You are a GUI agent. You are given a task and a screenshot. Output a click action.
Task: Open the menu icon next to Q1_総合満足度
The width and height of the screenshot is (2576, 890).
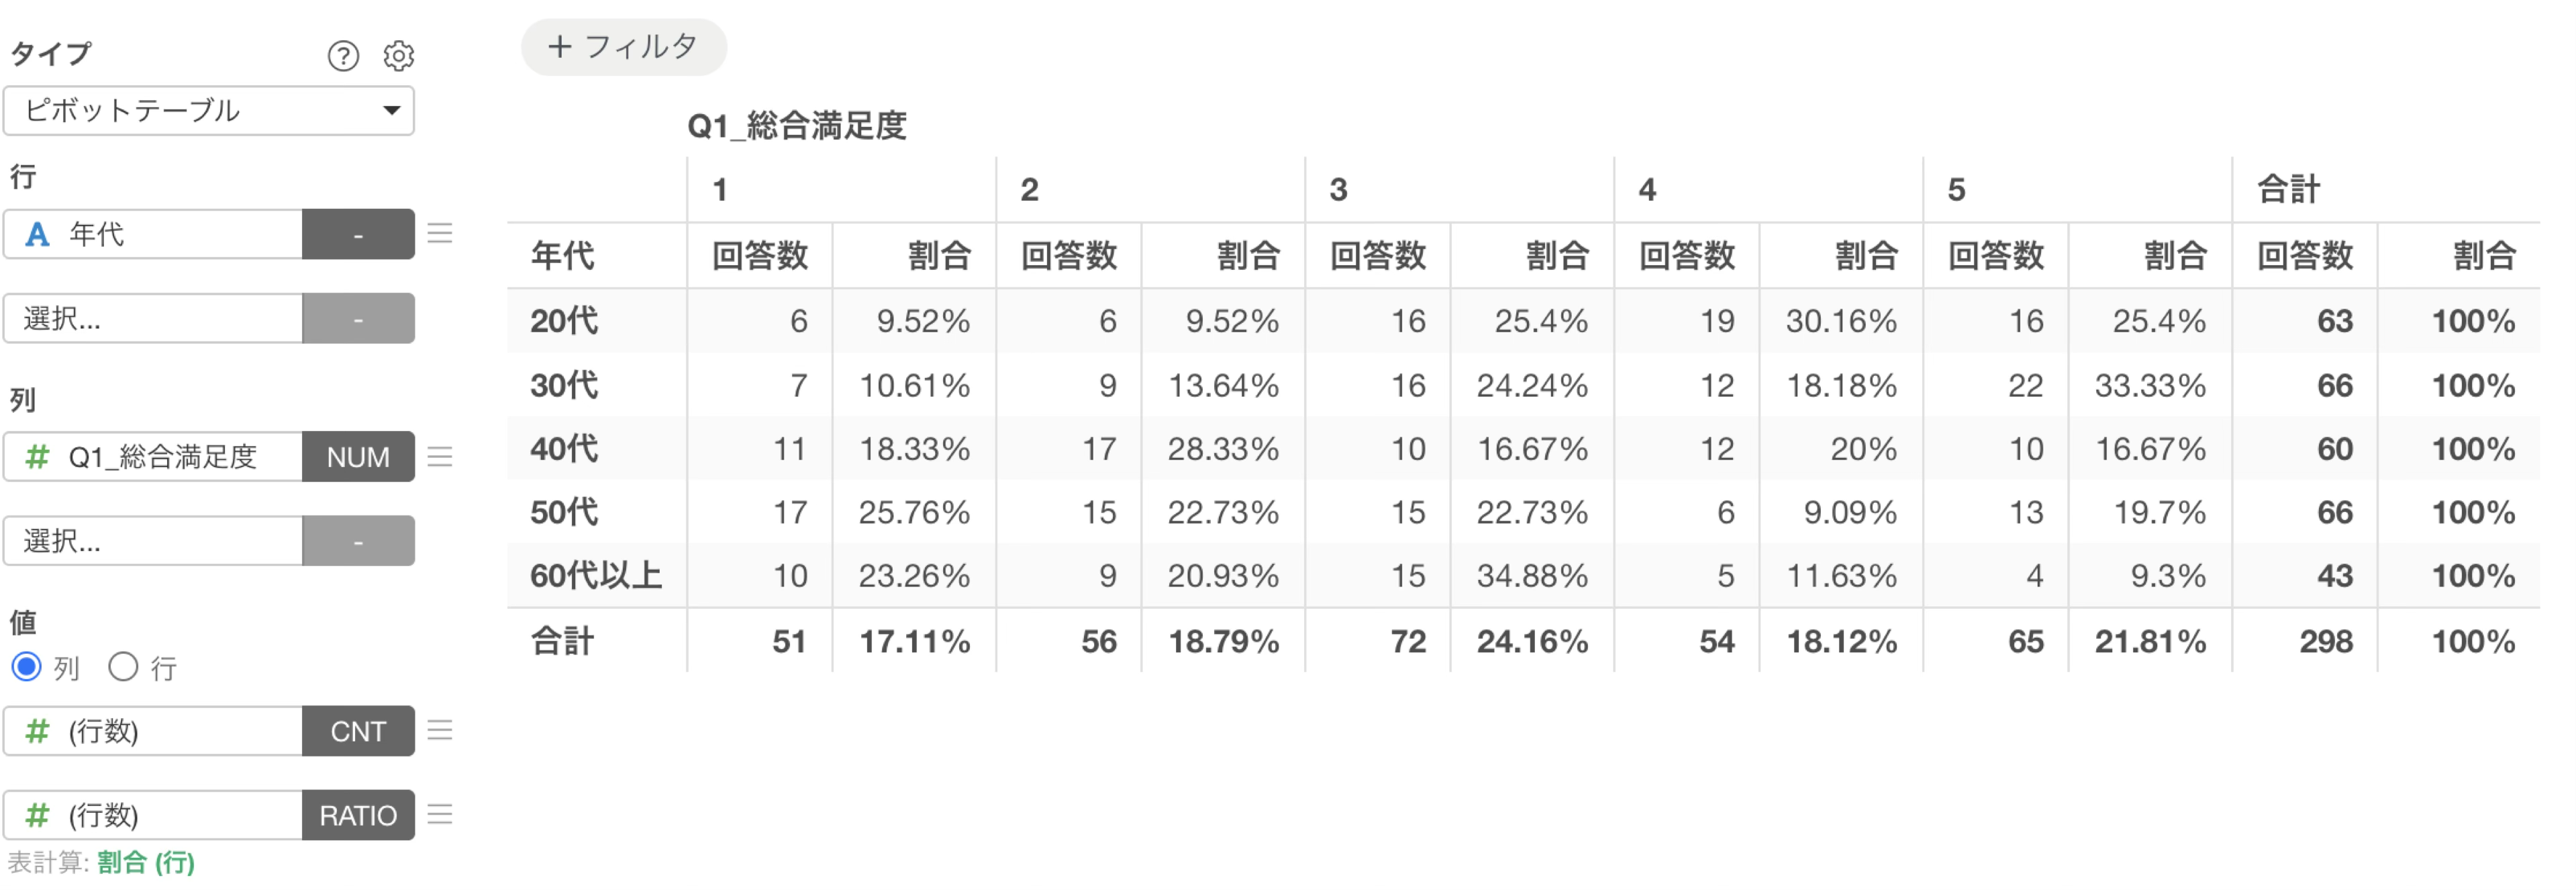coord(440,456)
